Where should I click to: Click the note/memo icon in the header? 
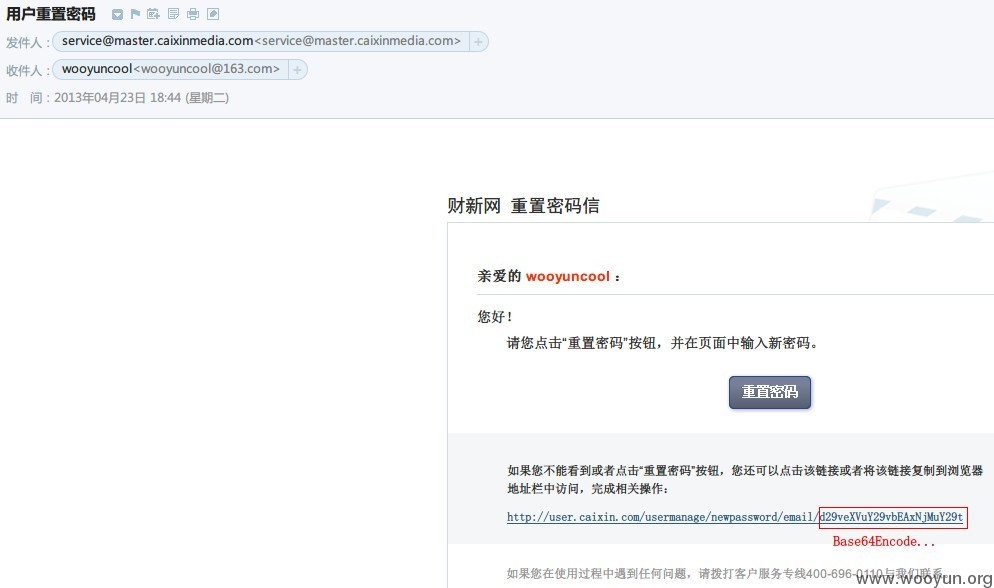(173, 13)
